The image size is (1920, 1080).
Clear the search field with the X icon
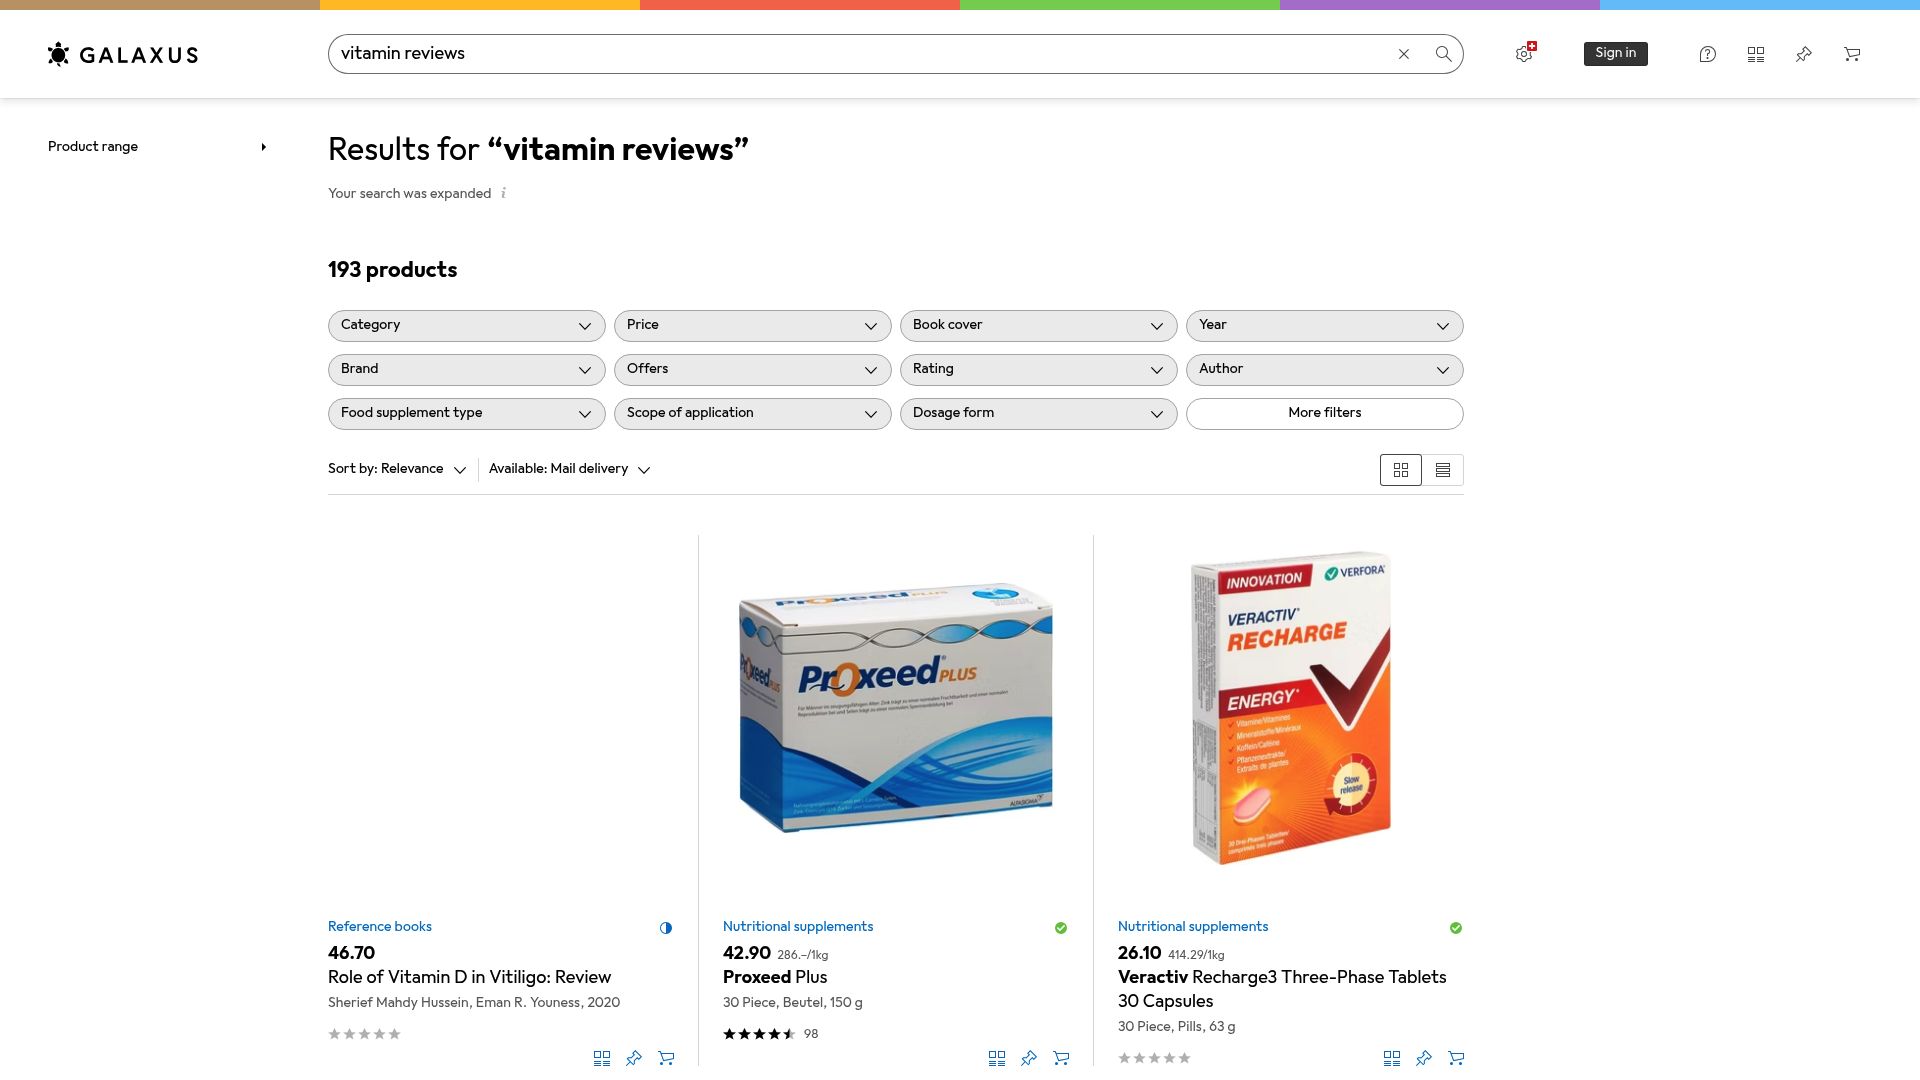pos(1404,54)
